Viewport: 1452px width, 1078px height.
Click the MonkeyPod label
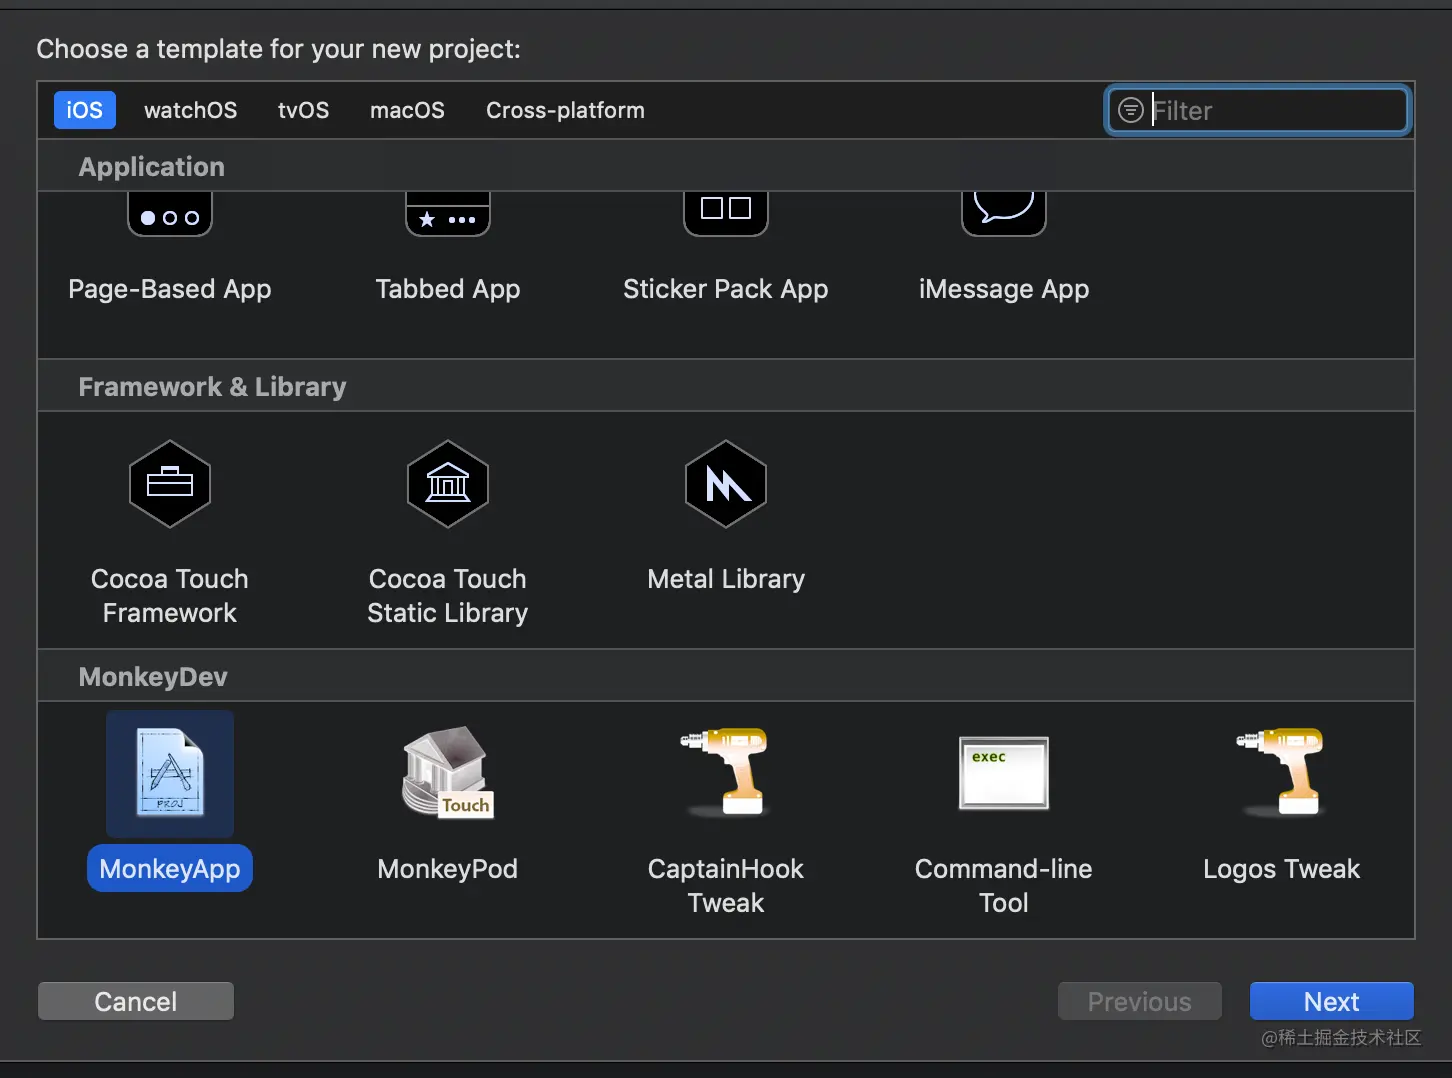[x=448, y=869]
